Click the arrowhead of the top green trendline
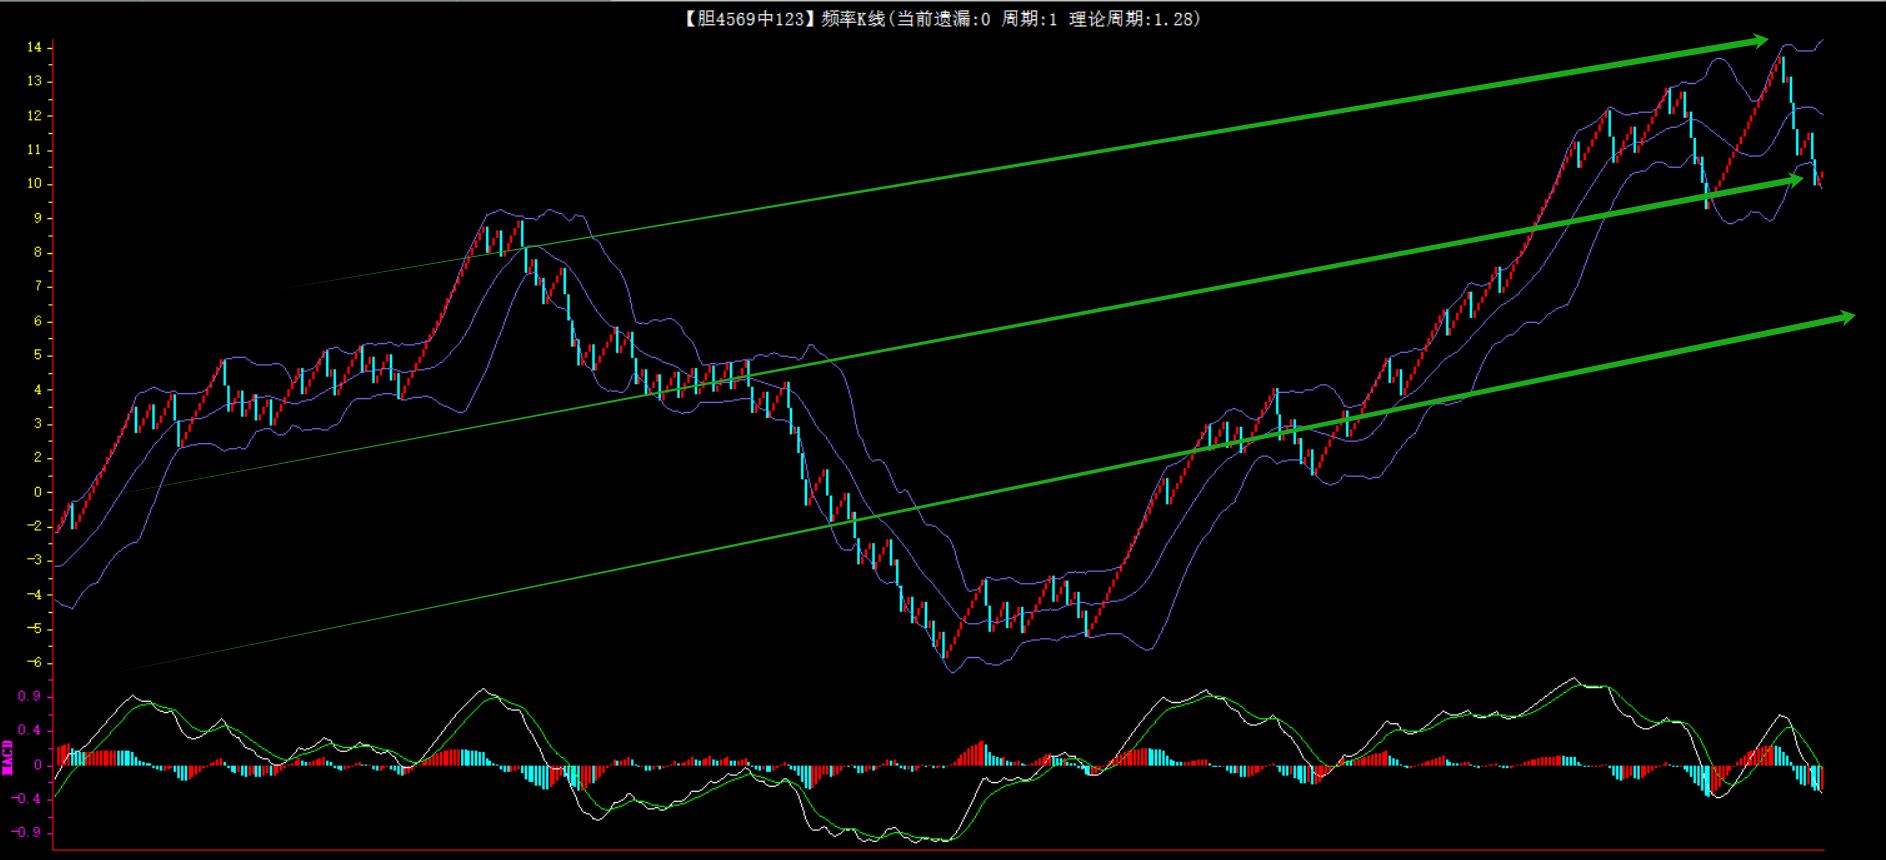 click(1758, 42)
